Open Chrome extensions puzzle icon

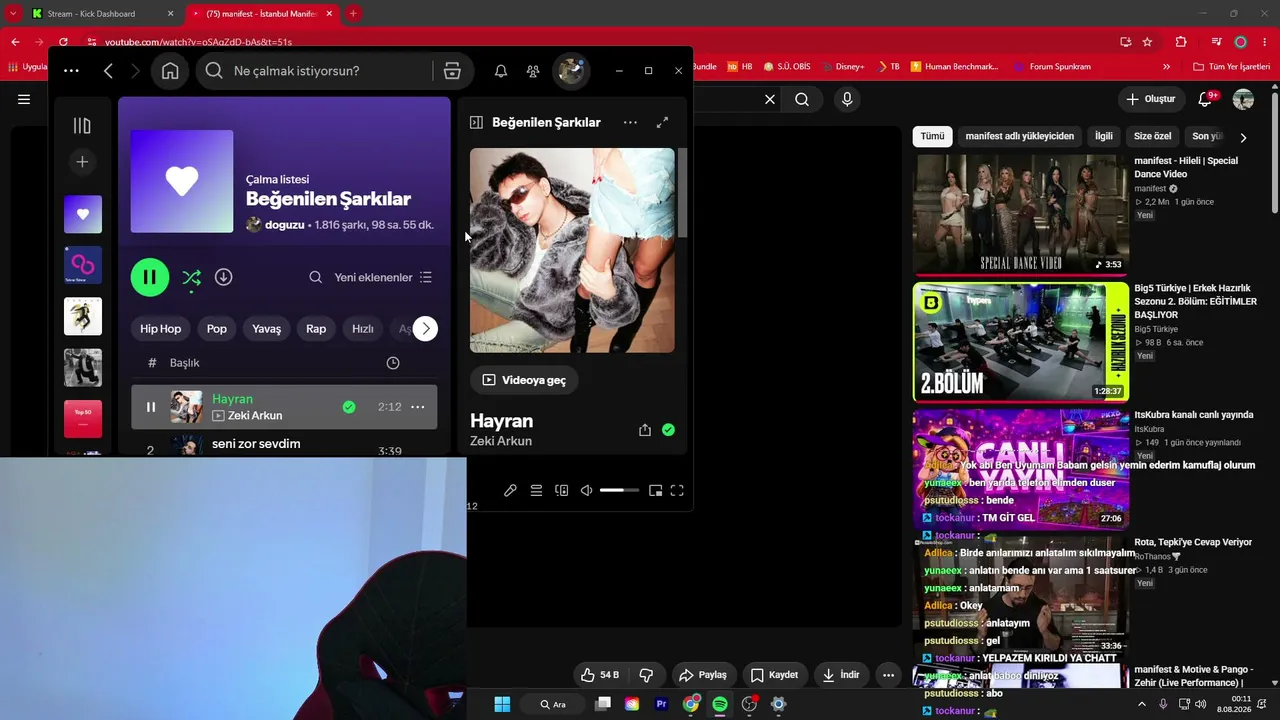1181,42
